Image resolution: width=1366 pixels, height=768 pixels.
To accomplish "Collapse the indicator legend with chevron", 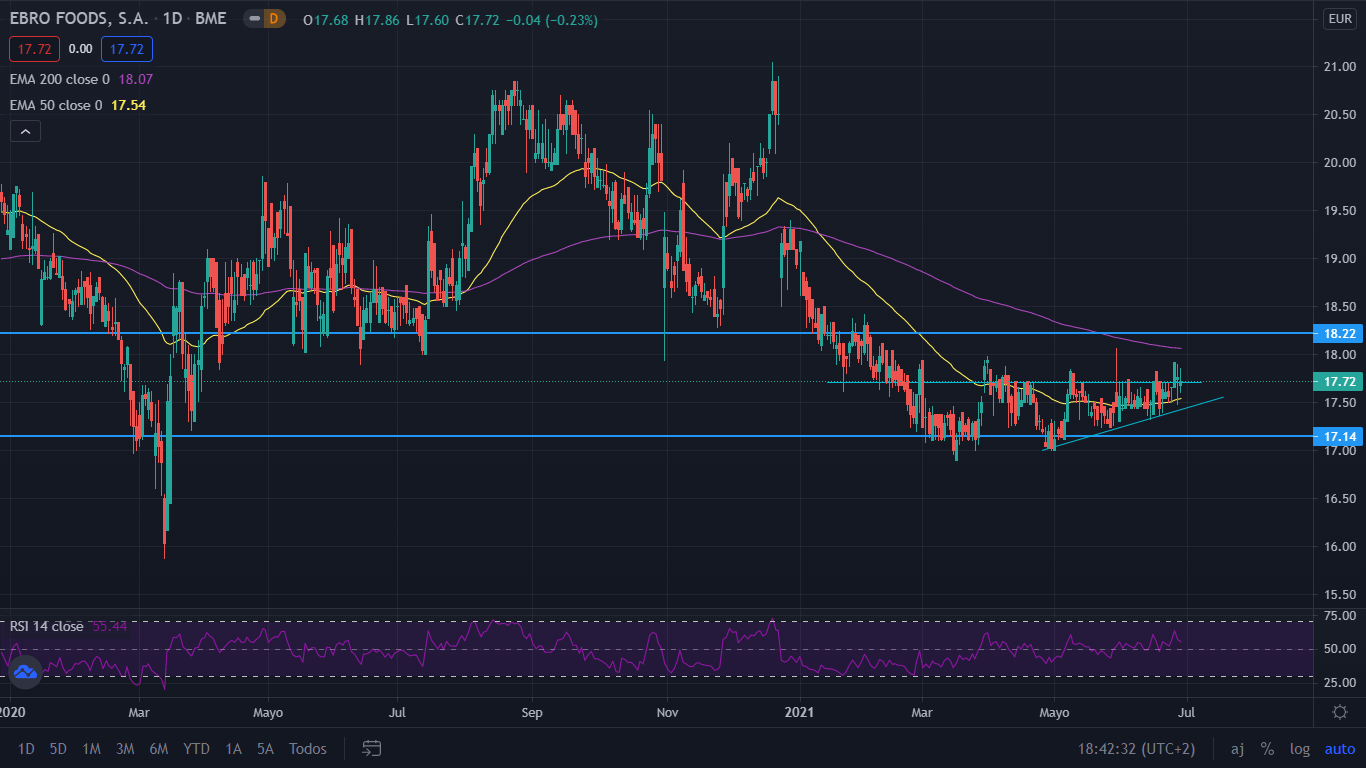I will 25,131.
